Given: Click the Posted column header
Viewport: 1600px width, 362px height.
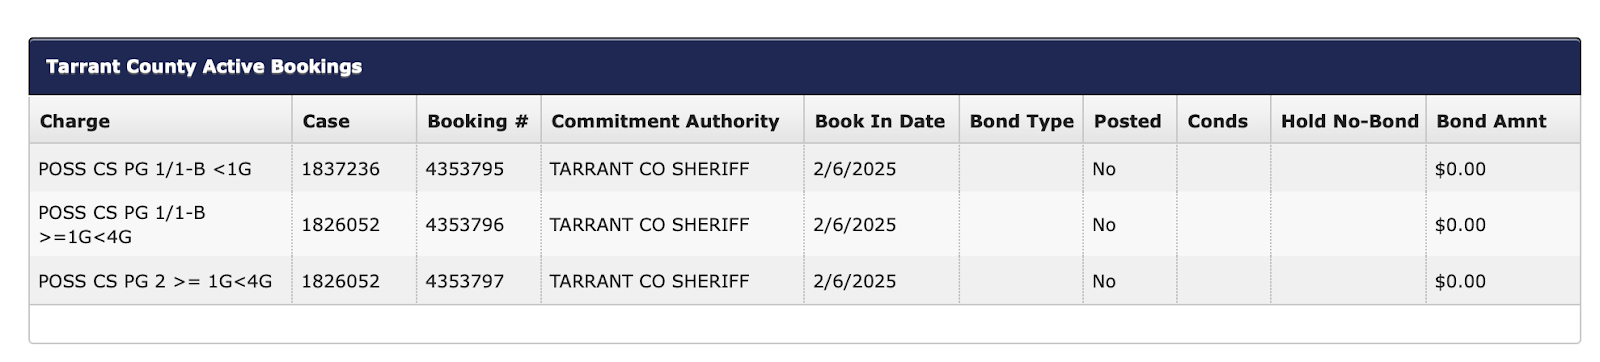Looking at the screenshot, I should 1127,121.
